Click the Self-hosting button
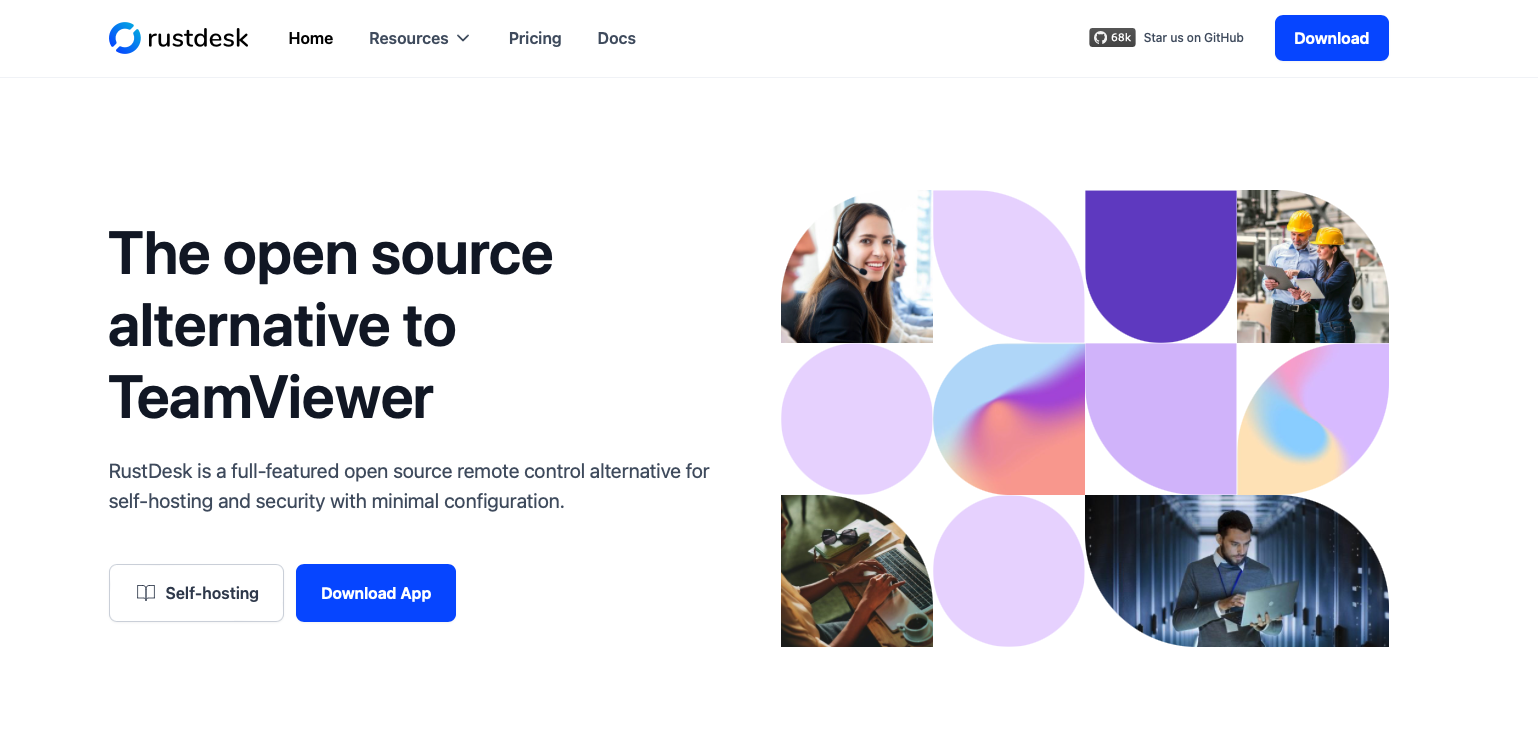This screenshot has height=751, width=1538. pyautogui.click(x=196, y=593)
